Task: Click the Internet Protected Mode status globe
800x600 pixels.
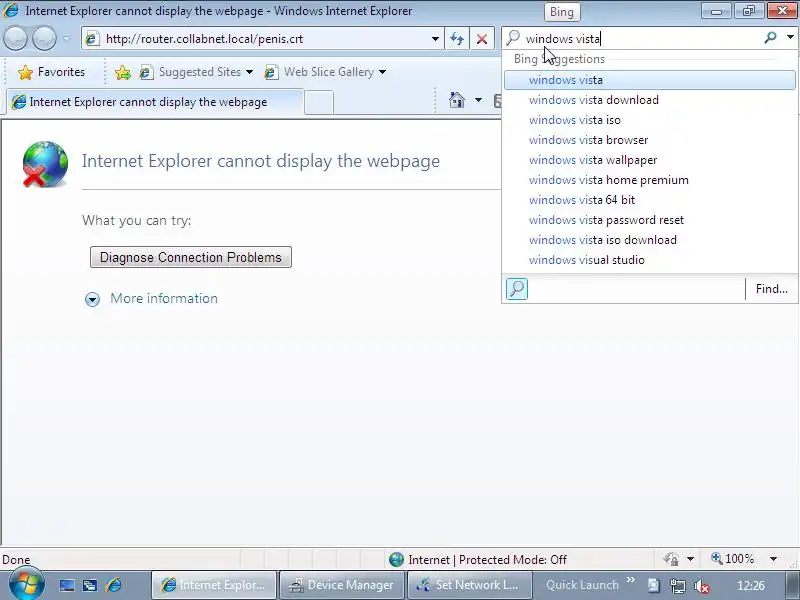Action: (396, 560)
